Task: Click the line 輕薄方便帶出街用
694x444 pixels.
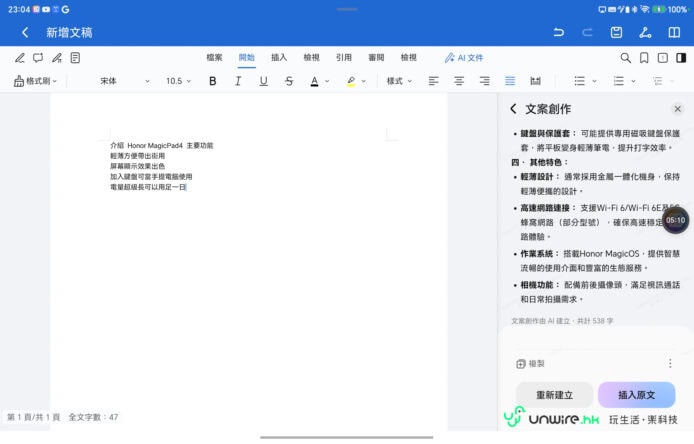Action: [x=137, y=156]
